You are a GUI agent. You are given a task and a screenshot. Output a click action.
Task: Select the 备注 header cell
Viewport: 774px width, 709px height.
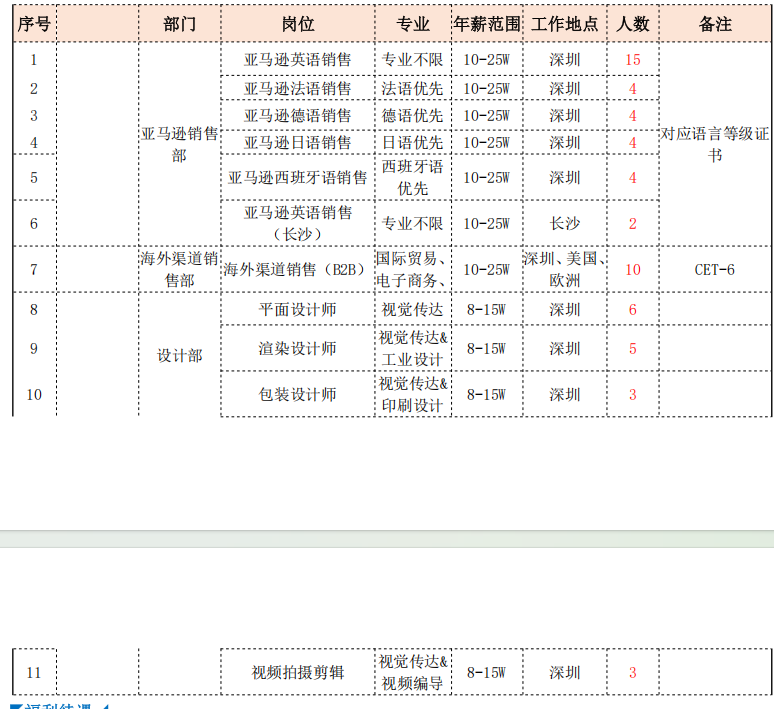tap(715, 24)
